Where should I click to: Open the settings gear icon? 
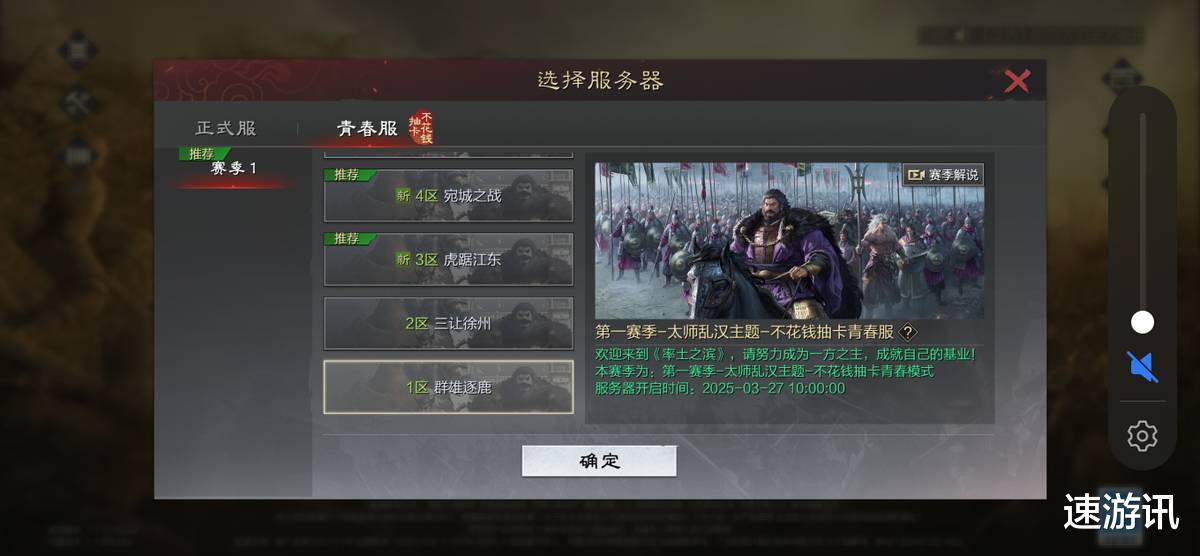pyautogui.click(x=1142, y=436)
